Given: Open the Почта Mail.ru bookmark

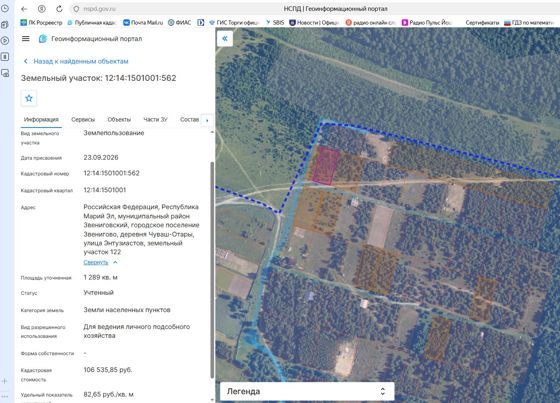Looking at the screenshot, I should click(143, 23).
